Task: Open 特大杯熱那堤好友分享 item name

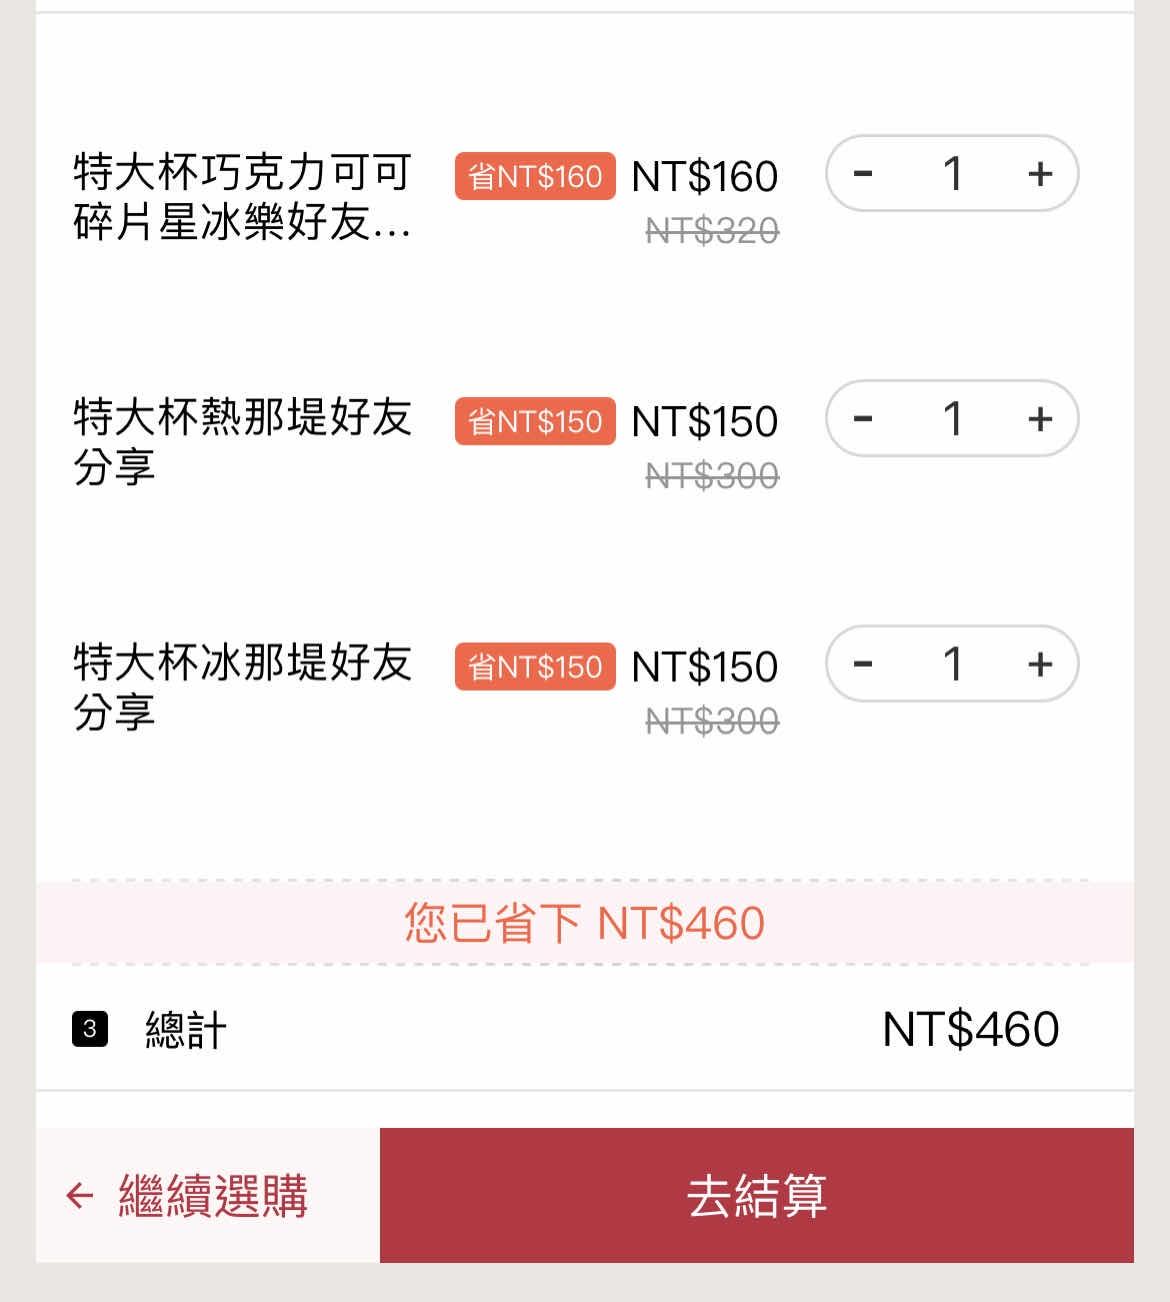Action: (x=242, y=441)
